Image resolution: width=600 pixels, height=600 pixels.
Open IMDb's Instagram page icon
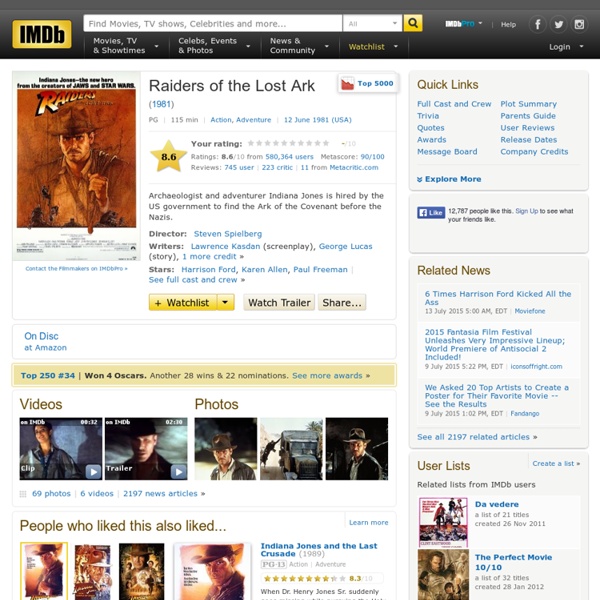coord(579,24)
